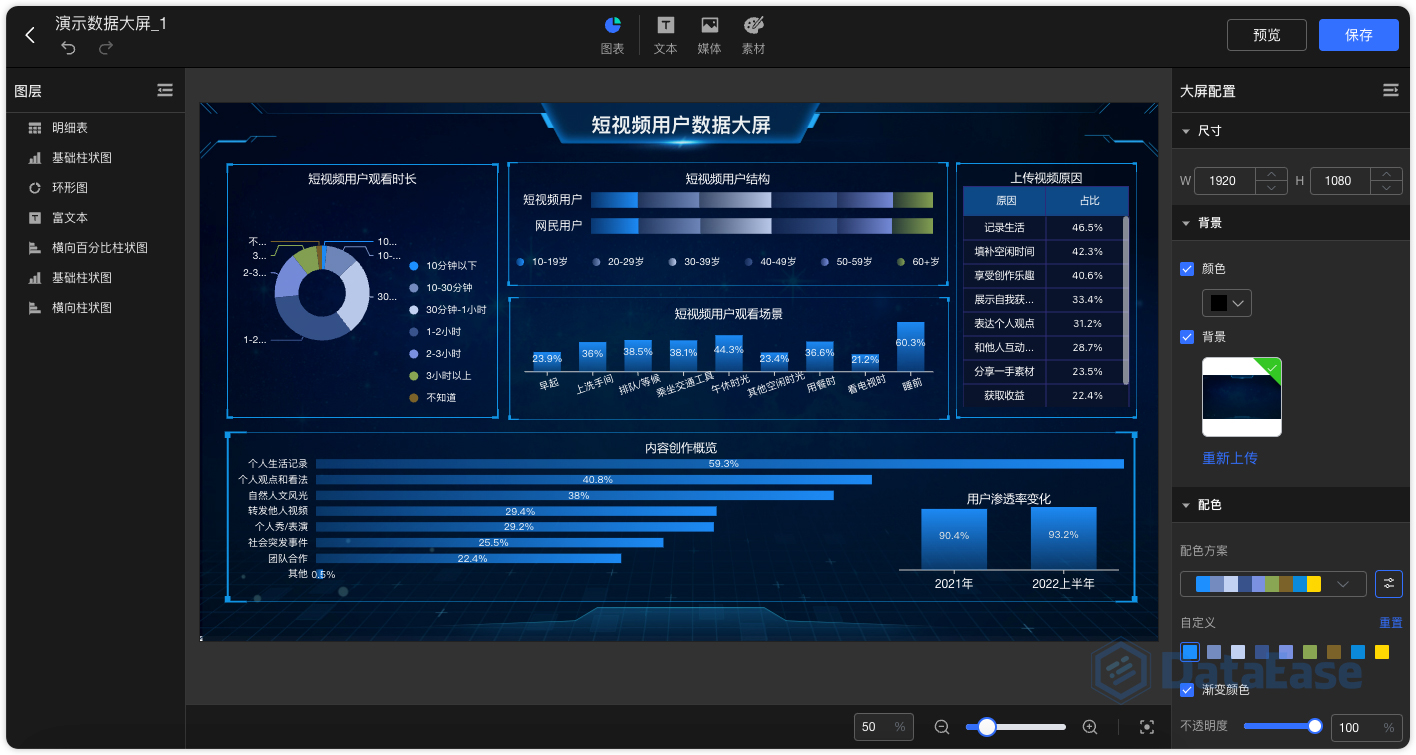The height and width of the screenshot is (755, 1416).
Task: Increase the H height stepper
Action: click(x=1386, y=174)
